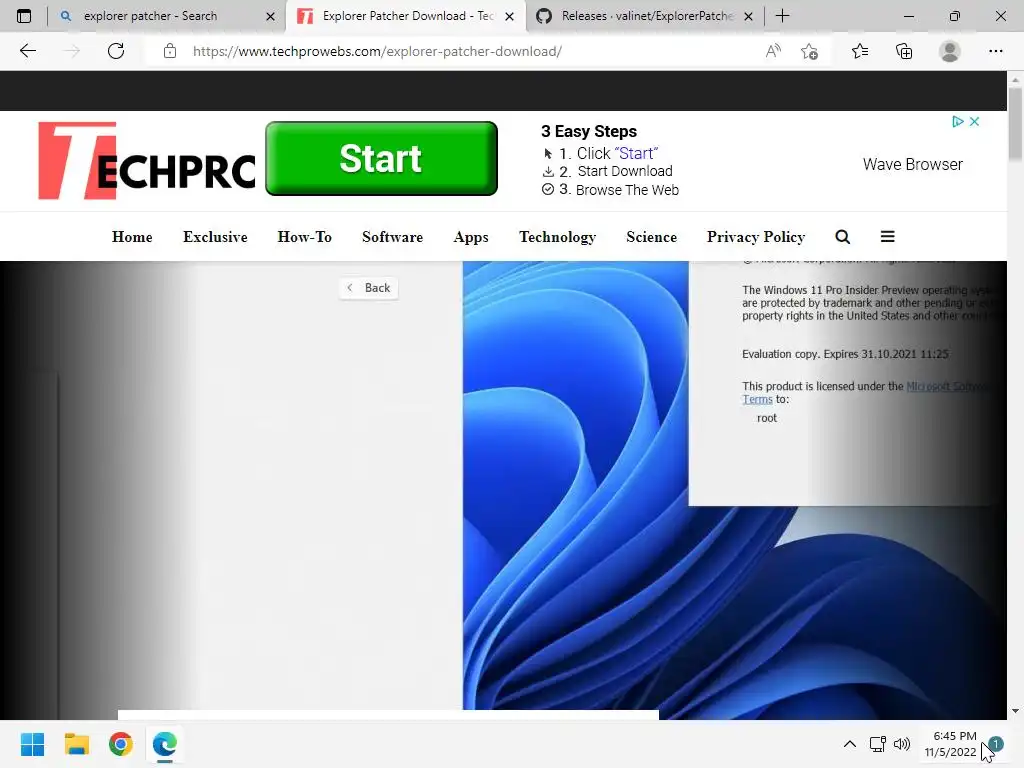Go back to the previous page
The width and height of the screenshot is (1024, 768).
click(27, 51)
